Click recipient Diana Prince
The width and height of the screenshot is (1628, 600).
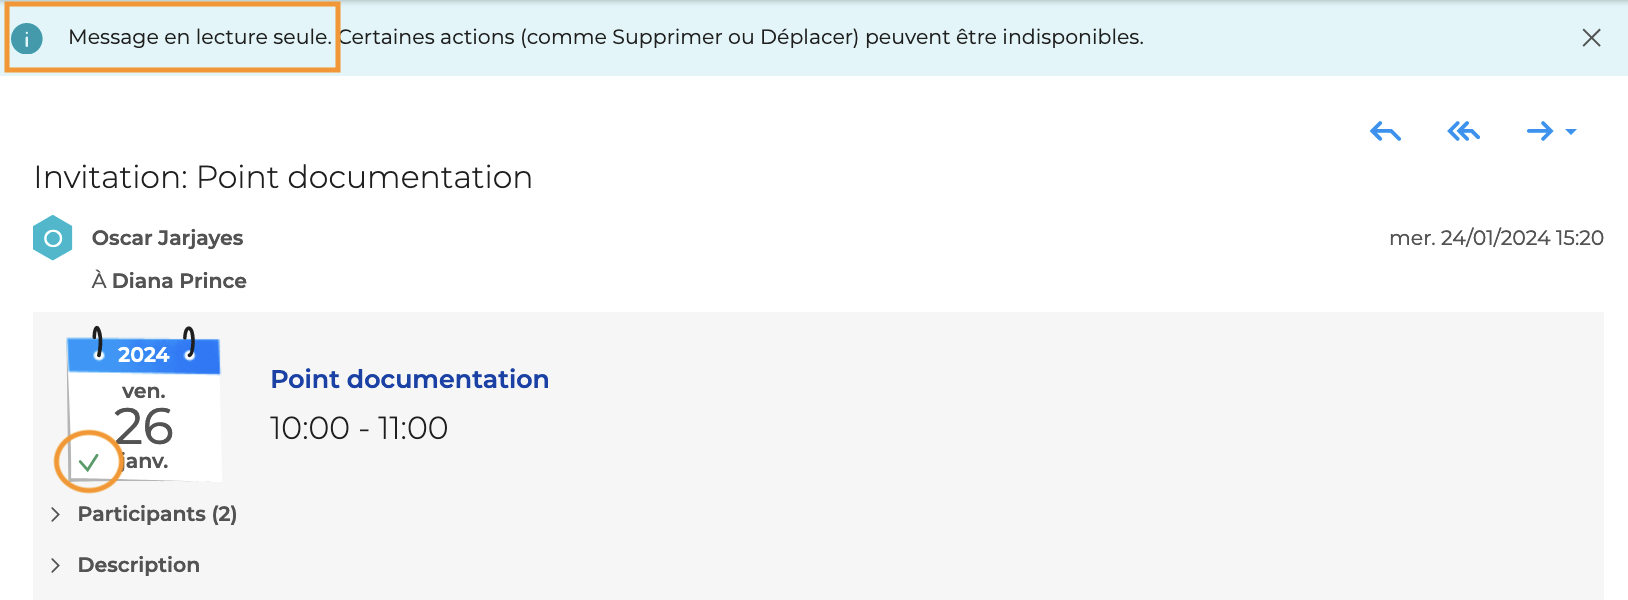click(179, 281)
